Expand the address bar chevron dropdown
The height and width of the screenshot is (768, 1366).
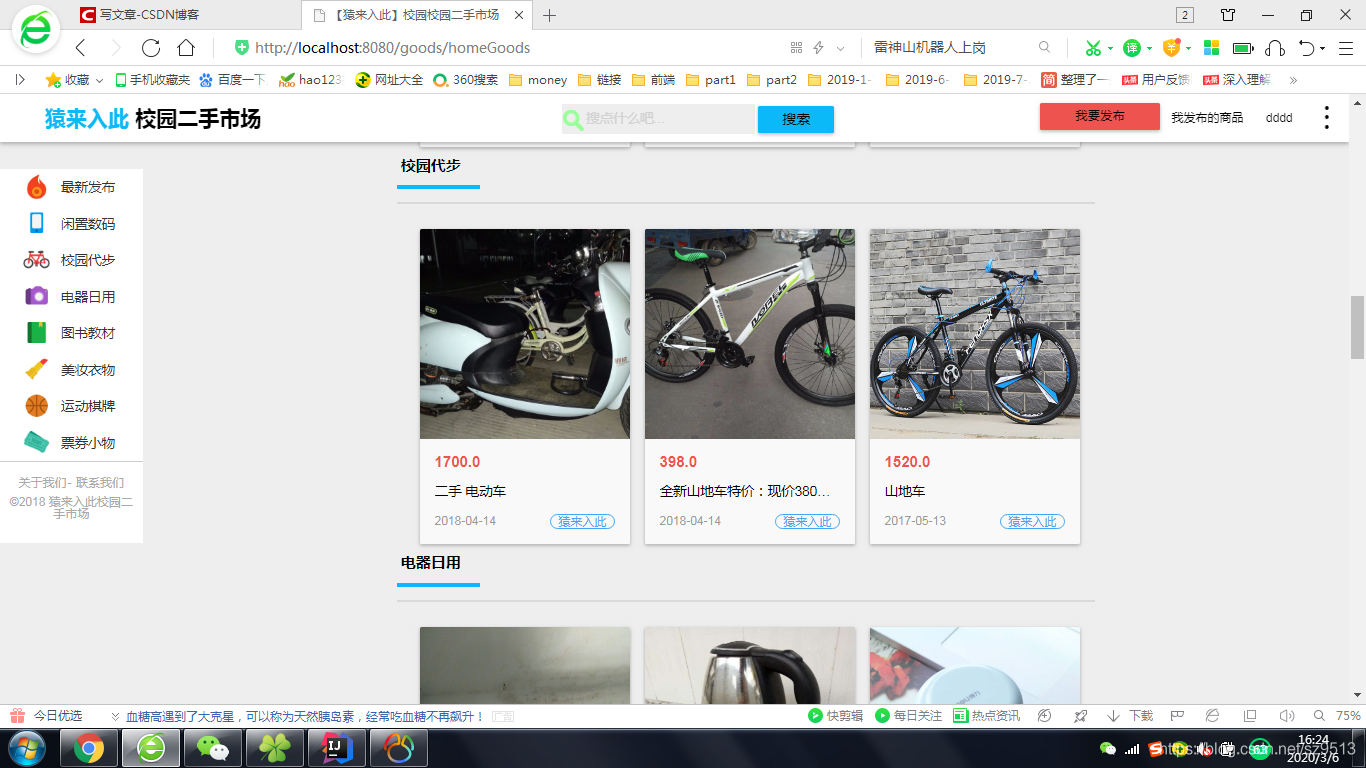(x=840, y=48)
